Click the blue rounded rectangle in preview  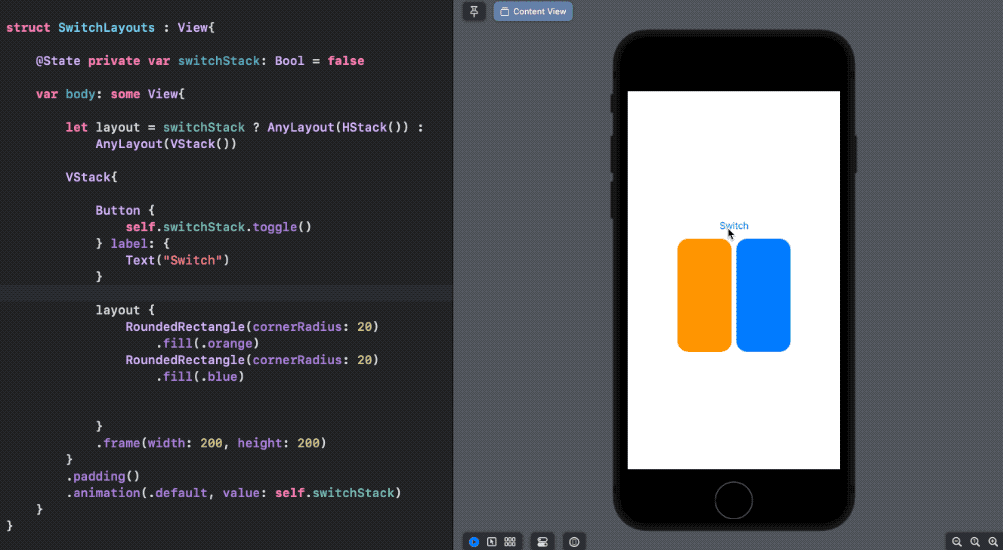pyautogui.click(x=763, y=295)
